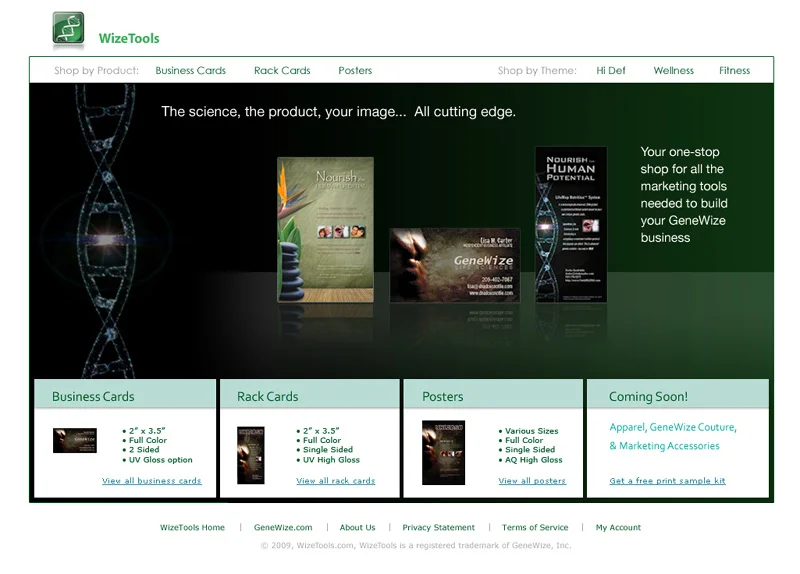
Task: Open the poster thumbnail in the panel
Action: [443, 453]
